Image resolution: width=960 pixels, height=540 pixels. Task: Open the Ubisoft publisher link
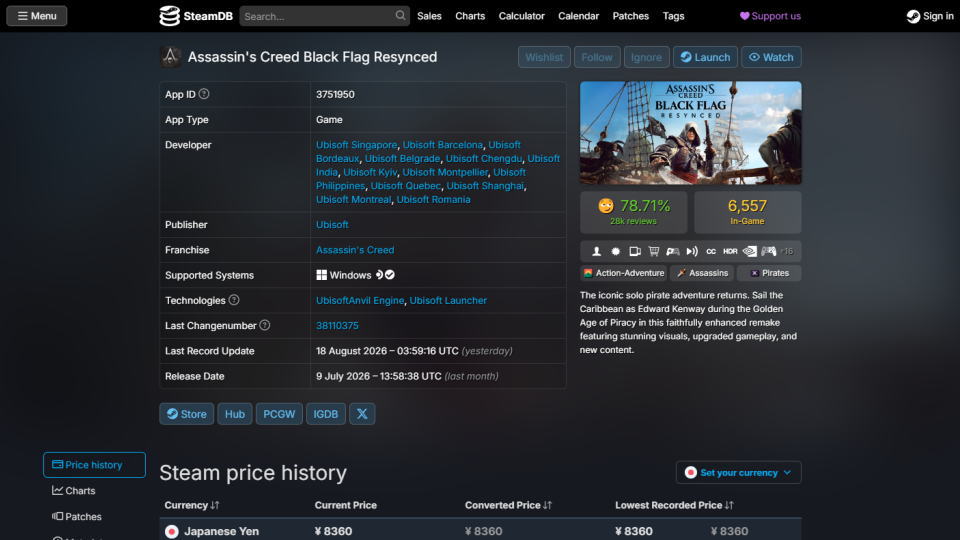coord(332,225)
